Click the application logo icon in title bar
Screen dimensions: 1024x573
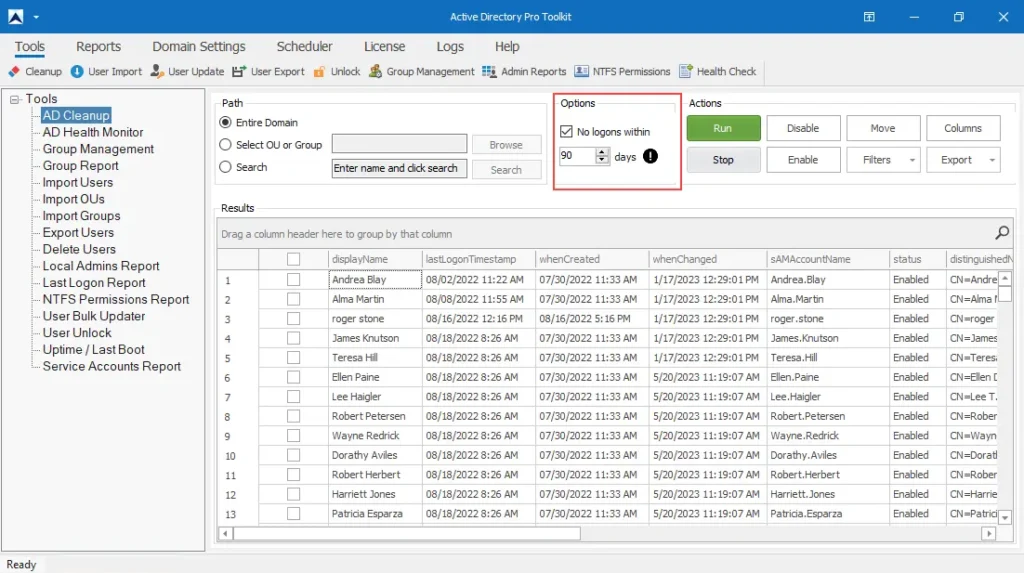click(x=16, y=16)
